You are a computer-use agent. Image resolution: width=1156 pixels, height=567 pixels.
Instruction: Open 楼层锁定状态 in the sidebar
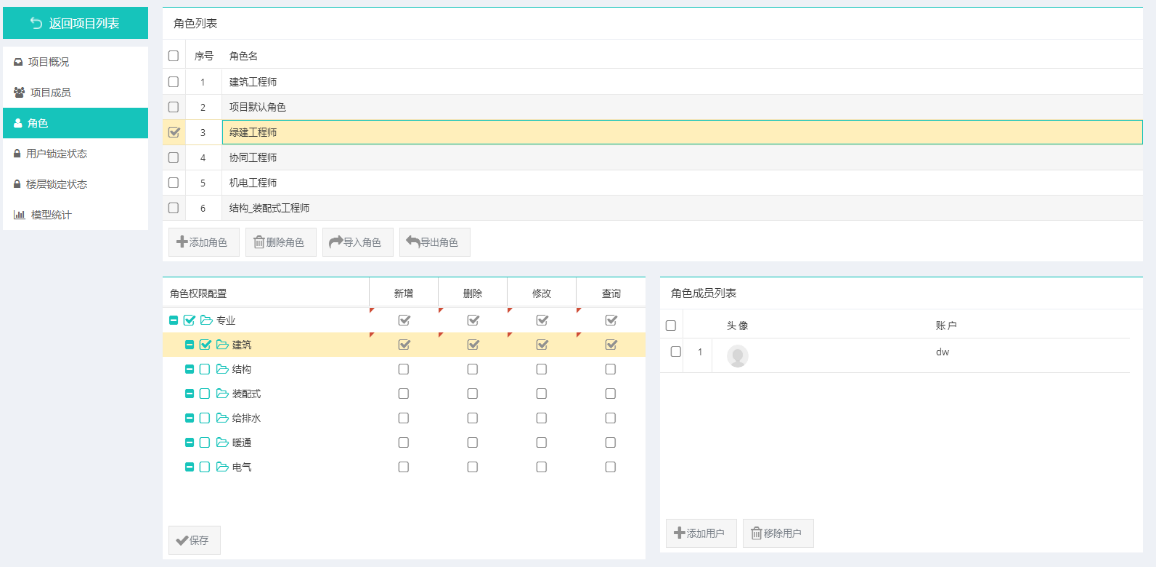[x=75, y=184]
